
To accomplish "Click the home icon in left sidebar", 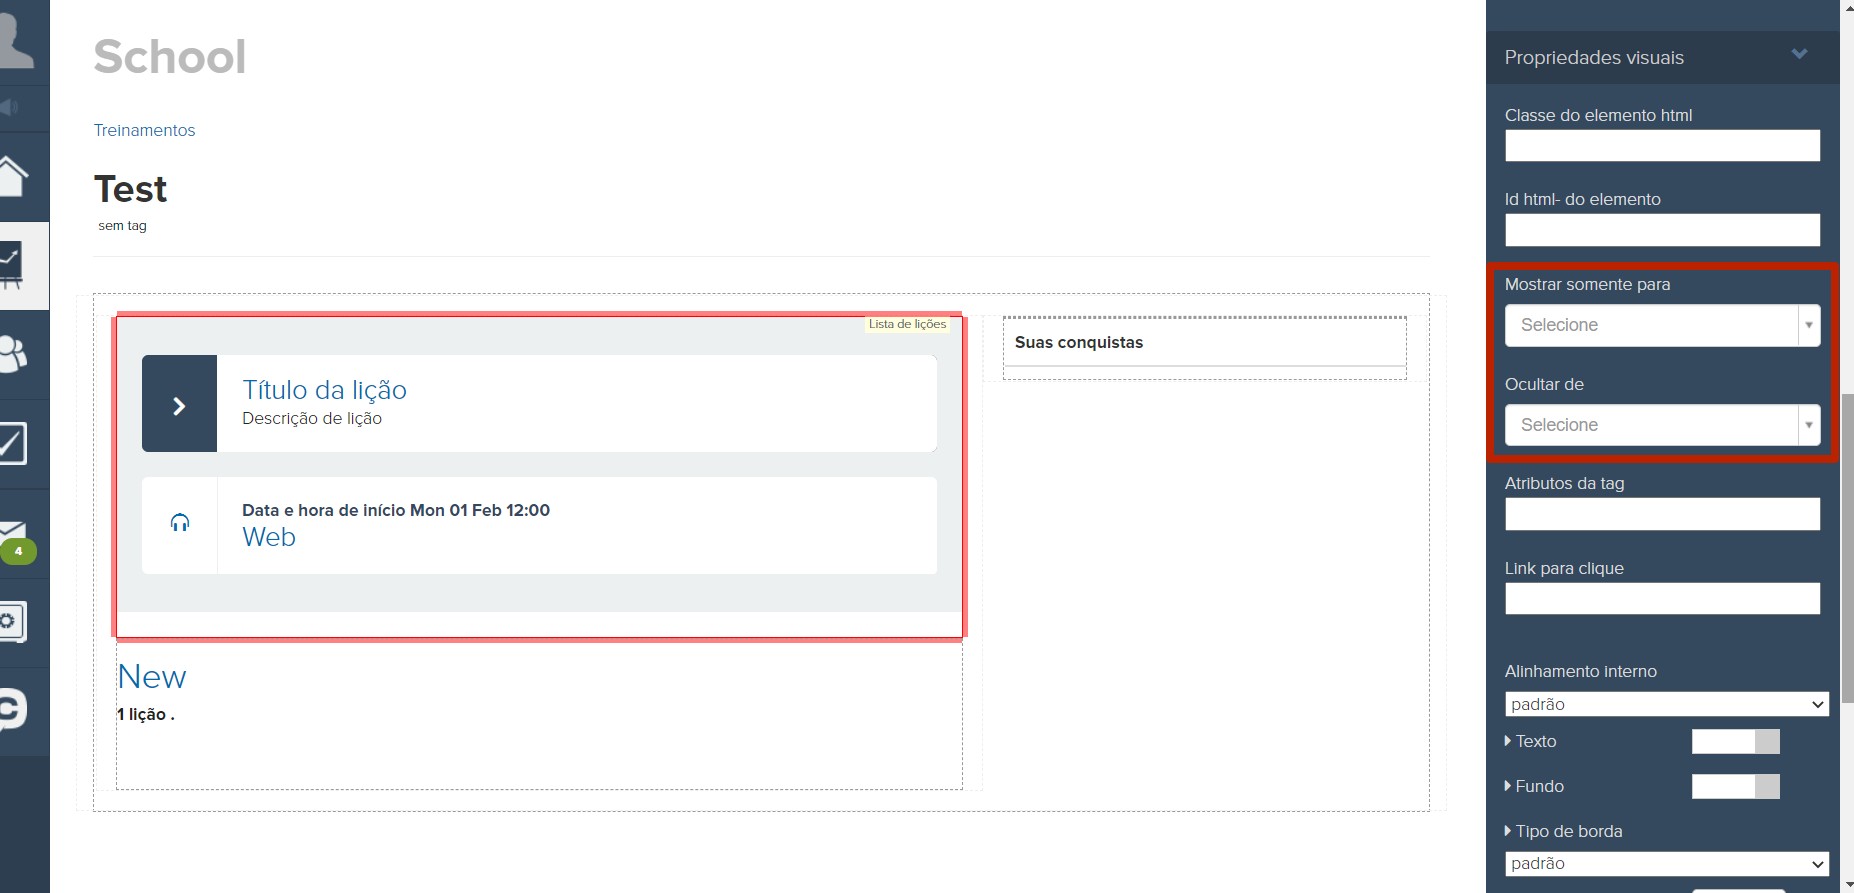I will click(x=12, y=177).
